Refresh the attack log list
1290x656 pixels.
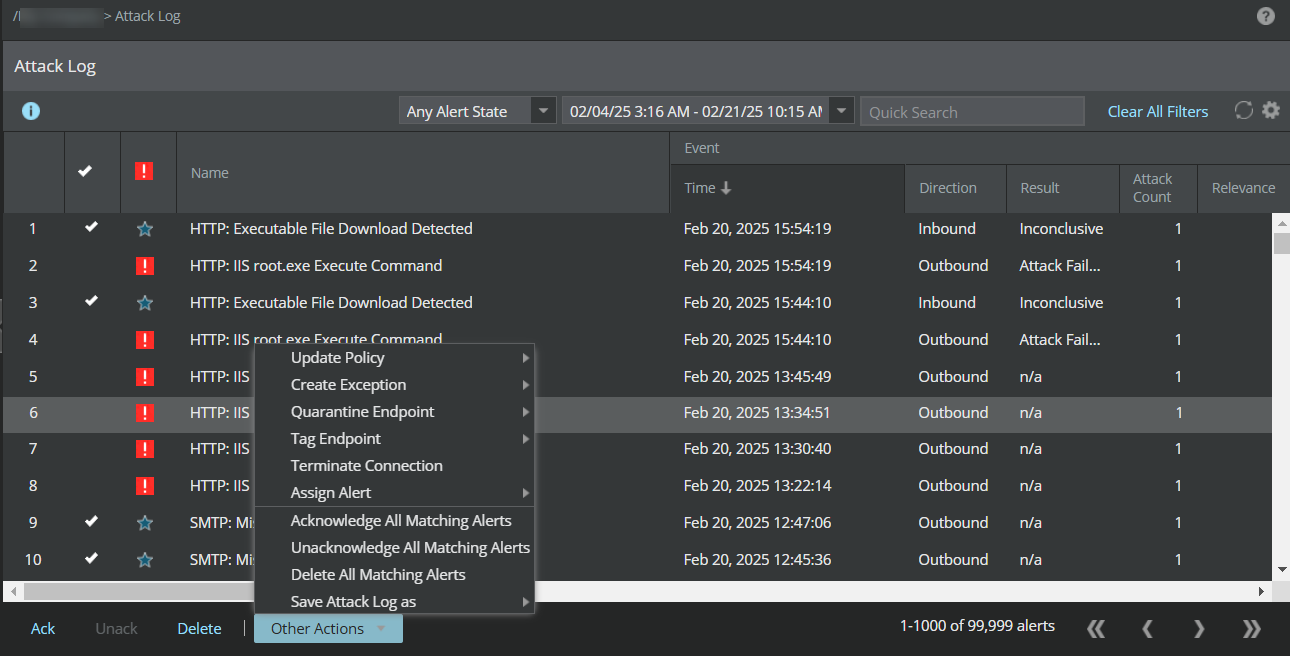tap(1244, 111)
